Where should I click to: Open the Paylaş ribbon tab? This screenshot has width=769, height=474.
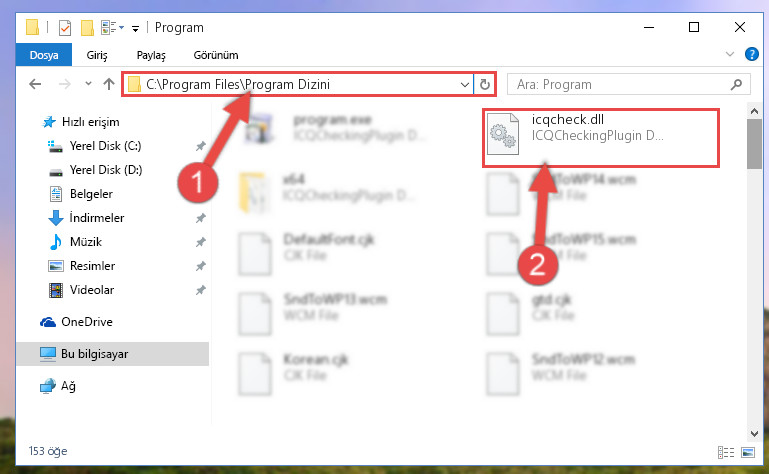point(151,55)
